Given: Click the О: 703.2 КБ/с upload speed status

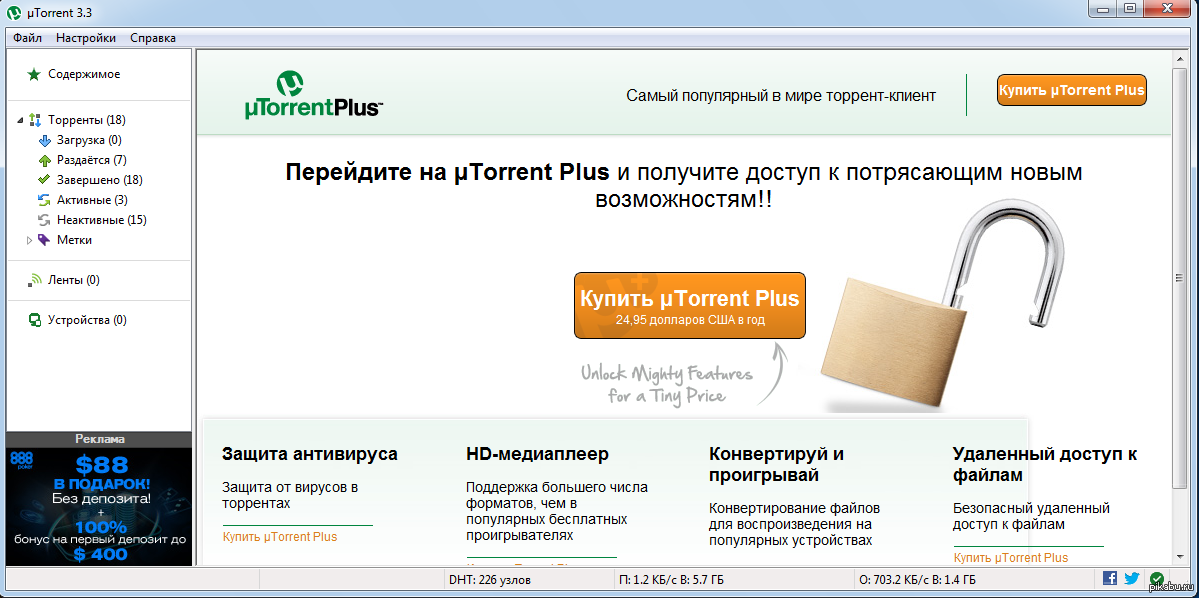Looking at the screenshot, I should (917, 580).
